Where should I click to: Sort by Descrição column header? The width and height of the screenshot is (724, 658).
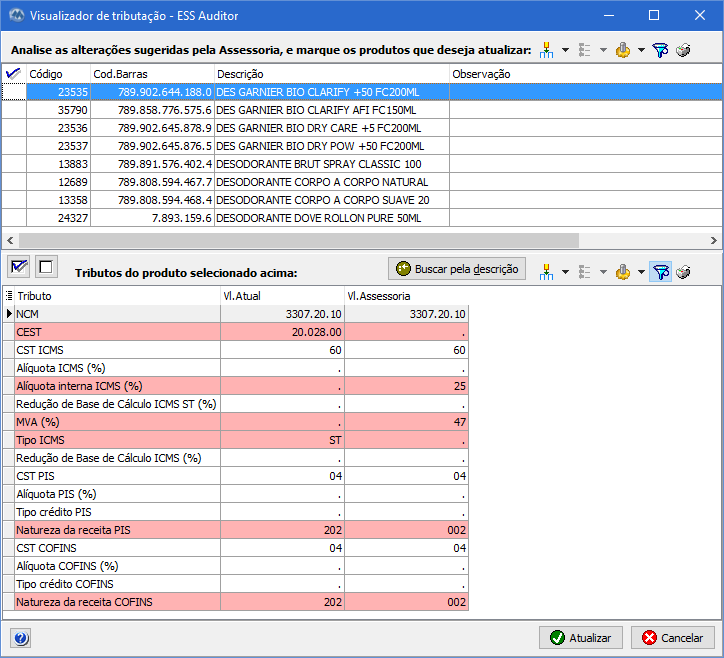(x=332, y=74)
